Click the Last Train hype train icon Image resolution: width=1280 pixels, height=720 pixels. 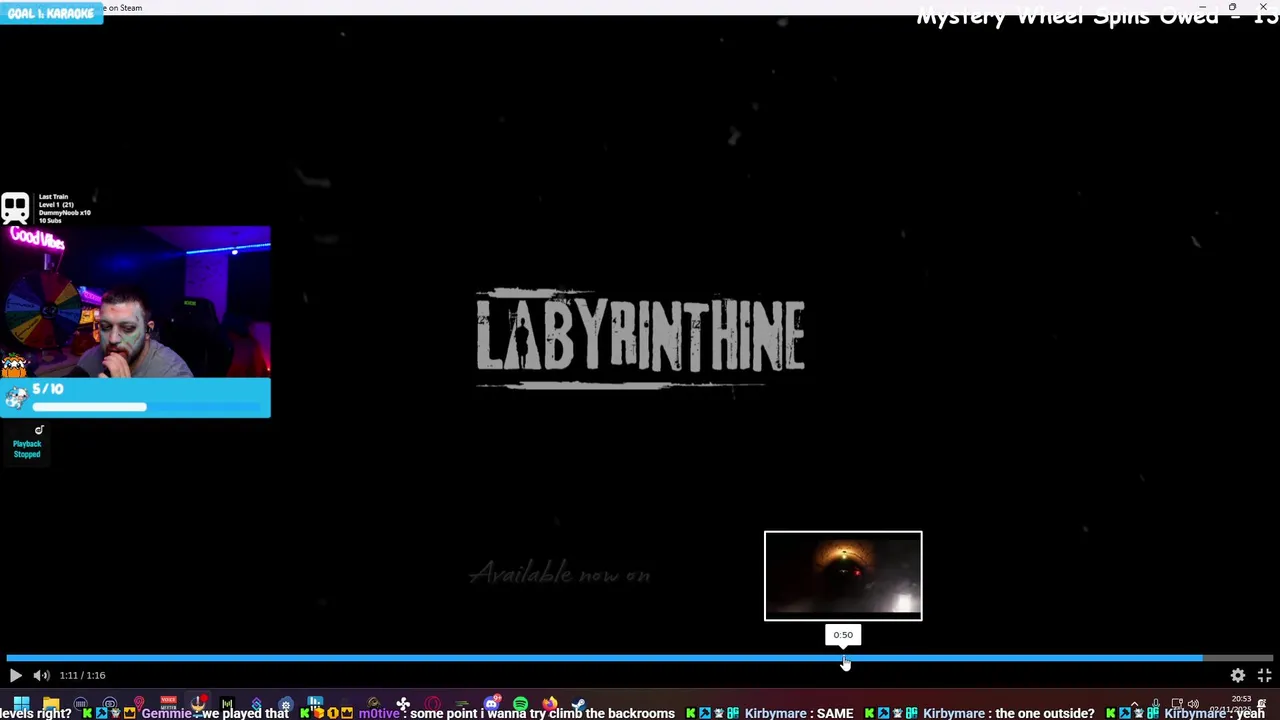click(15, 208)
